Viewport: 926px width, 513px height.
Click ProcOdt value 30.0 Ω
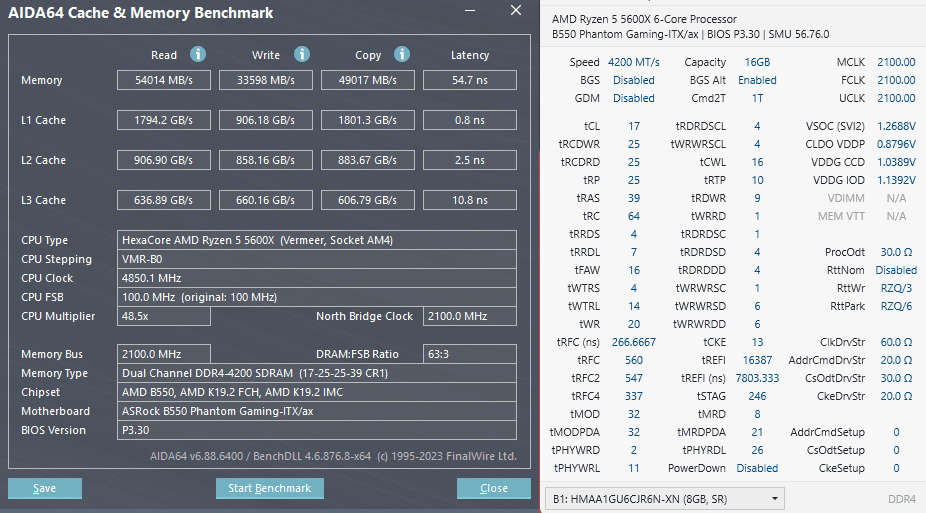(x=896, y=252)
